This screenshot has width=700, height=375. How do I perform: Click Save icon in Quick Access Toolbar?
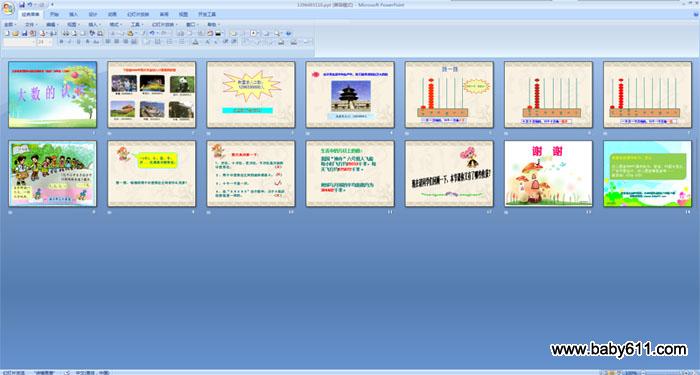point(22,5)
